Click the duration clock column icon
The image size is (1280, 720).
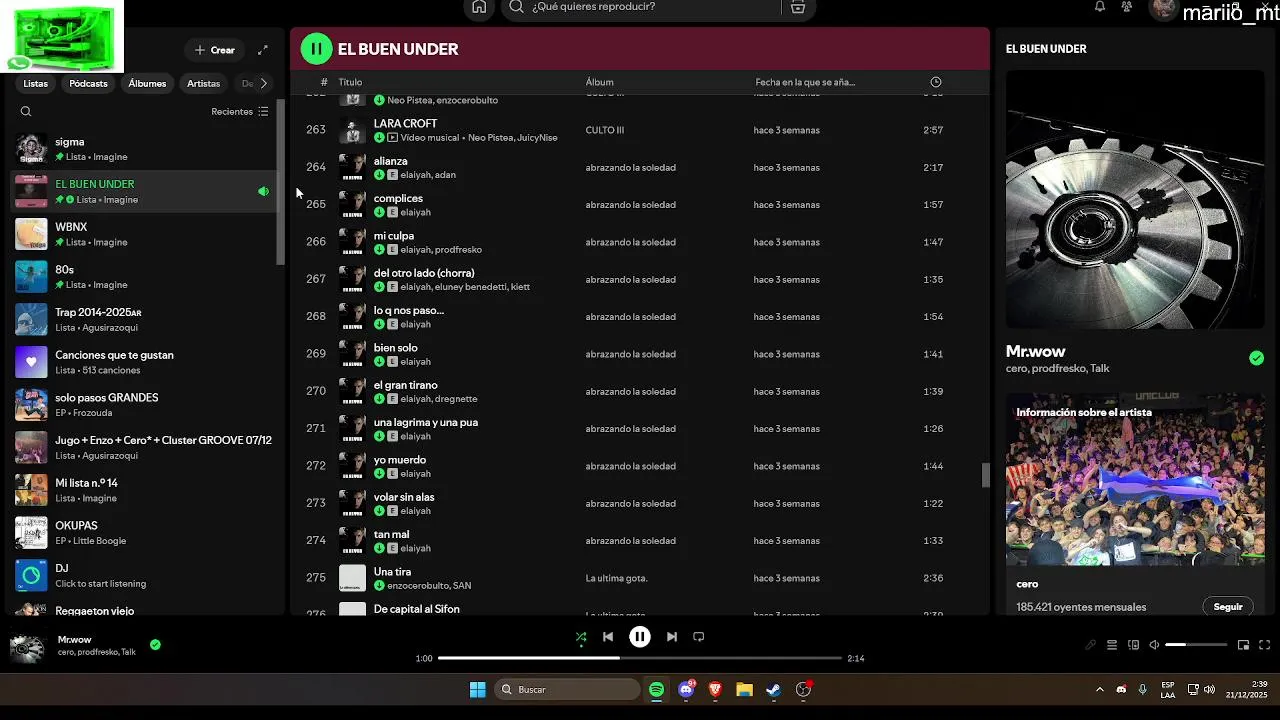click(x=936, y=82)
